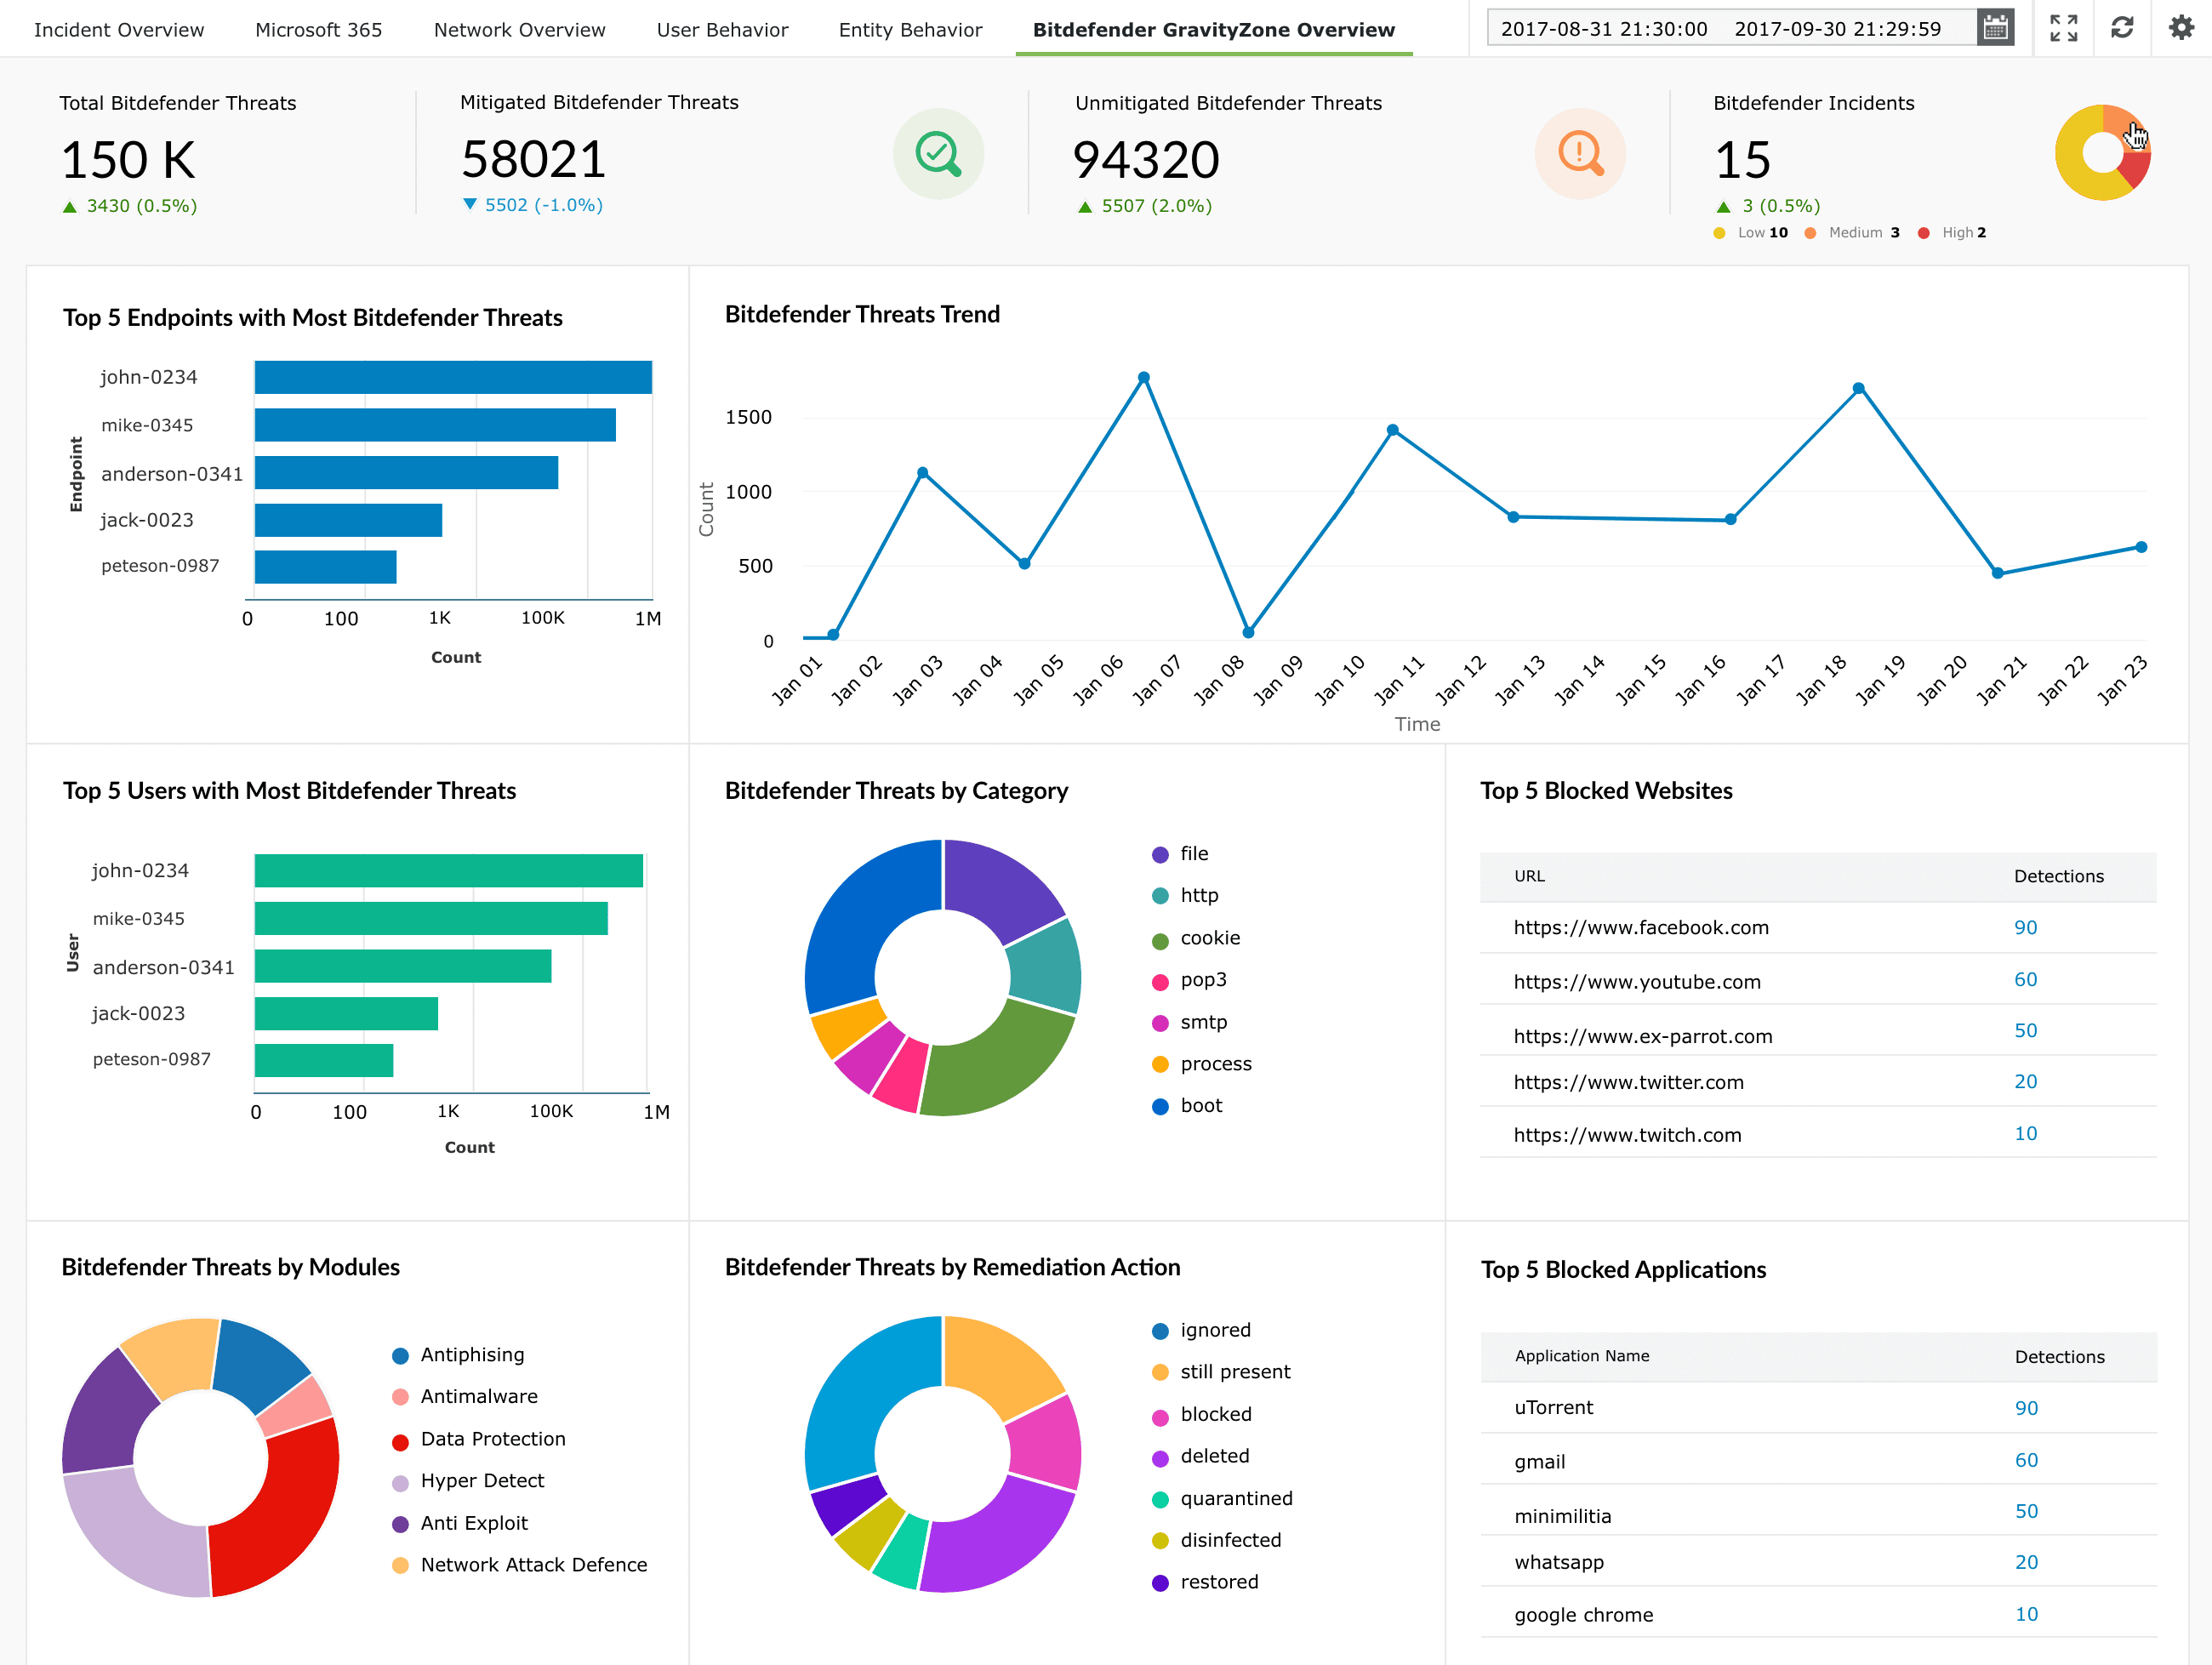Open gmail detections count 60
This screenshot has width=2212, height=1665.
click(2026, 1461)
